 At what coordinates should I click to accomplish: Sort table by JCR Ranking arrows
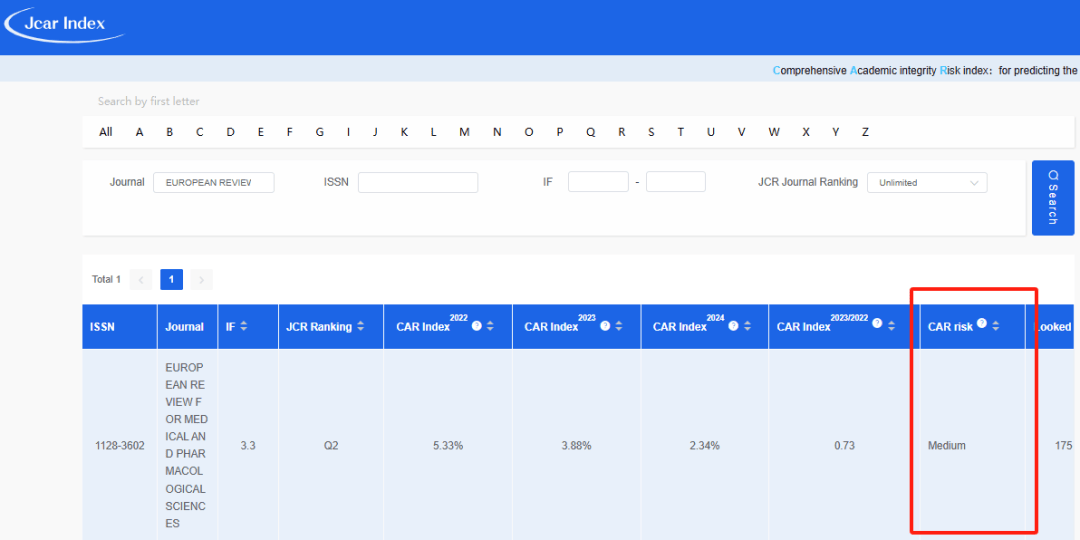(363, 327)
